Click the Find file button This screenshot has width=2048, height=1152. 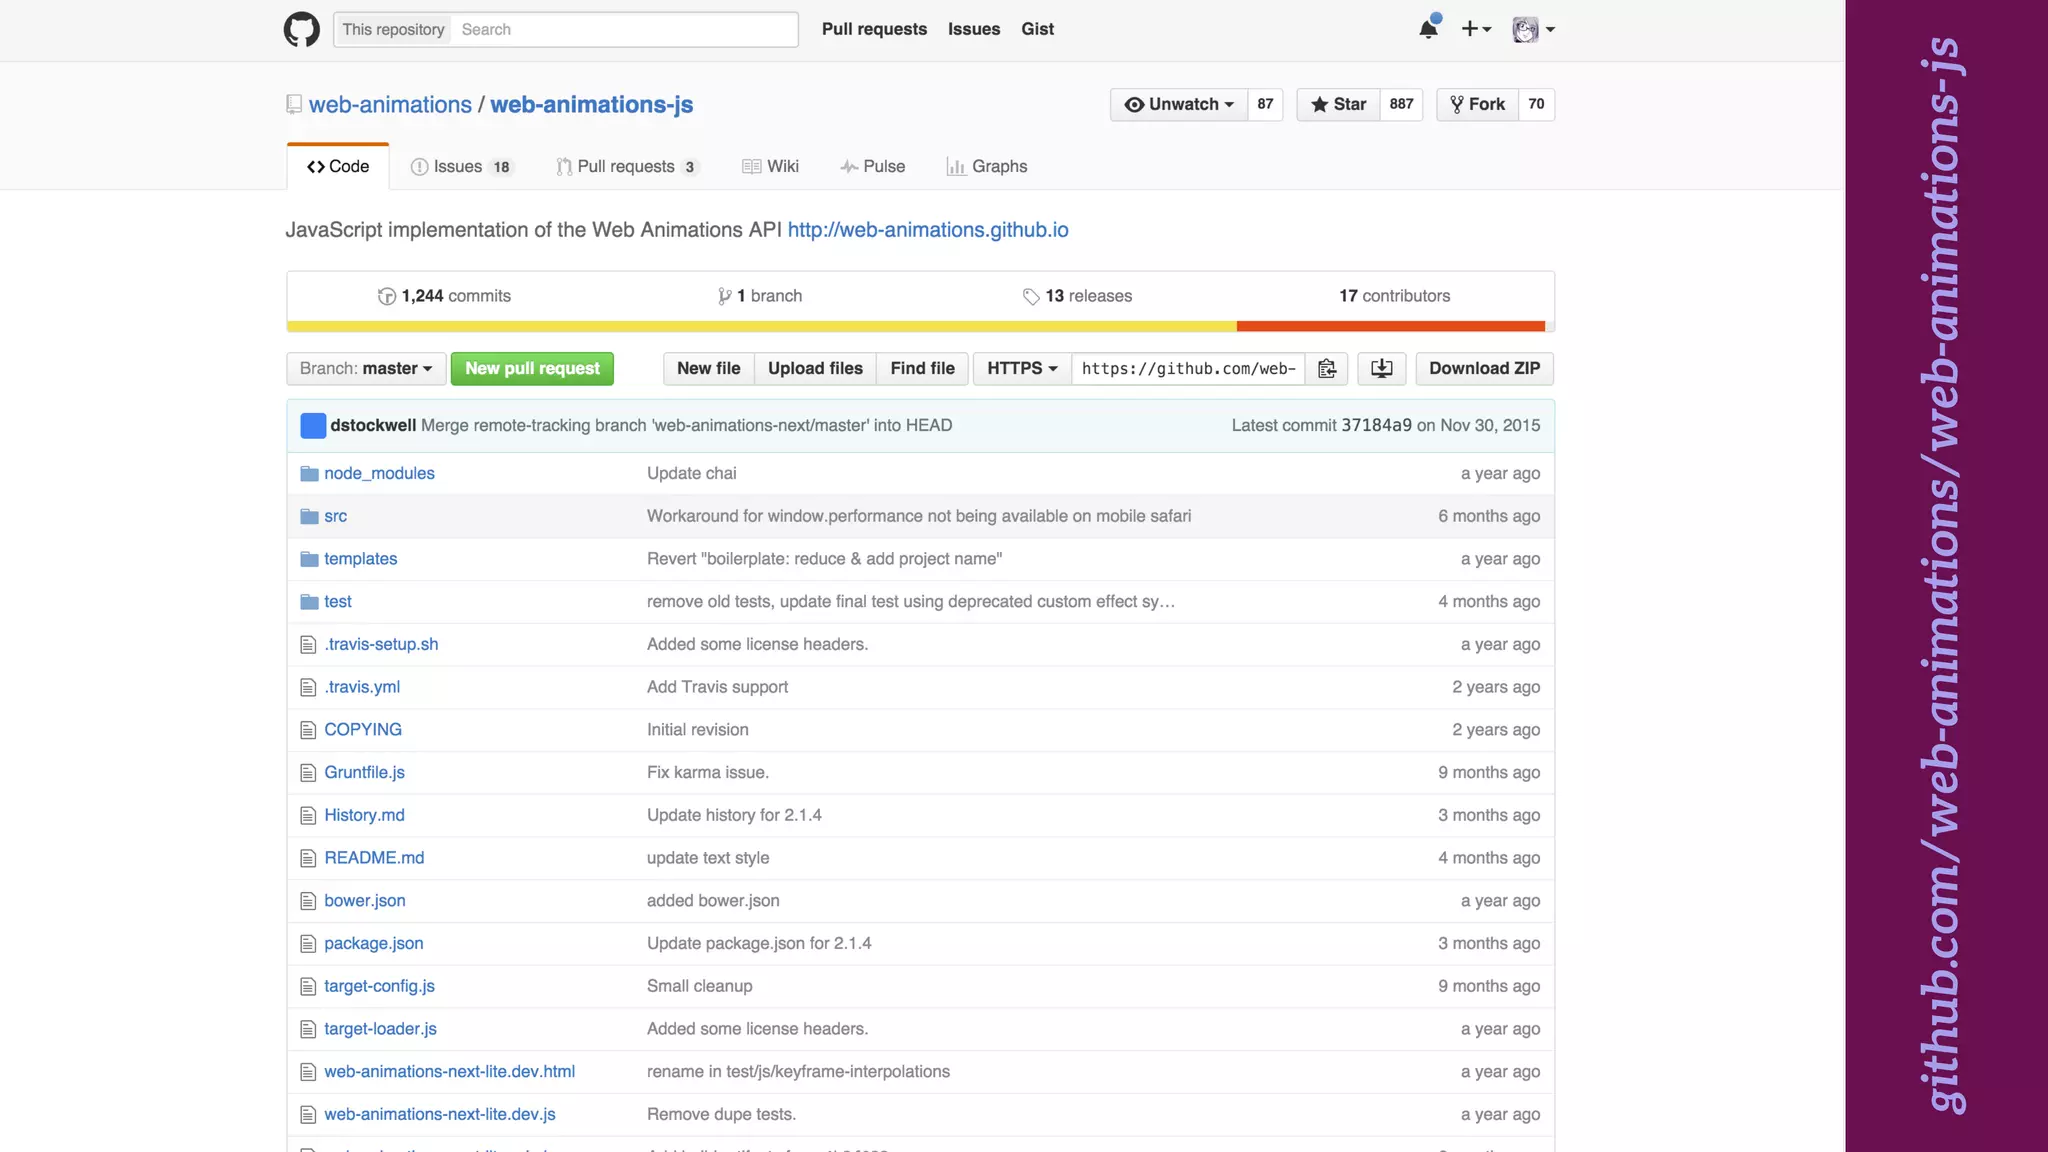click(x=922, y=369)
